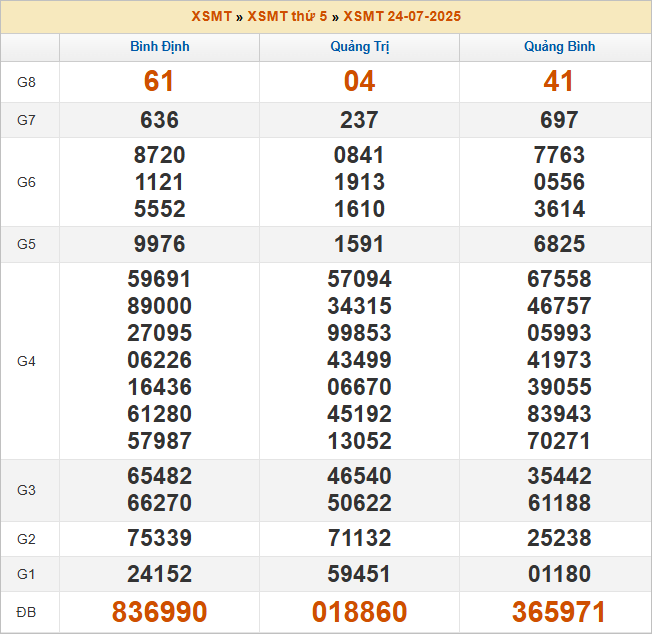The height and width of the screenshot is (634, 652).
Task: Select the G5 row label
Action: coord(26,244)
